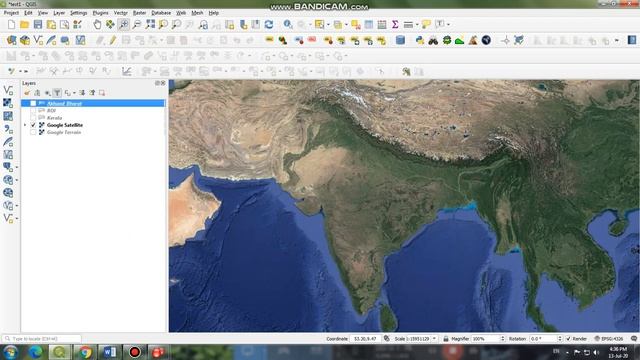Open the Show Layout Manager icon
The image size is (640, 360).
64,24
